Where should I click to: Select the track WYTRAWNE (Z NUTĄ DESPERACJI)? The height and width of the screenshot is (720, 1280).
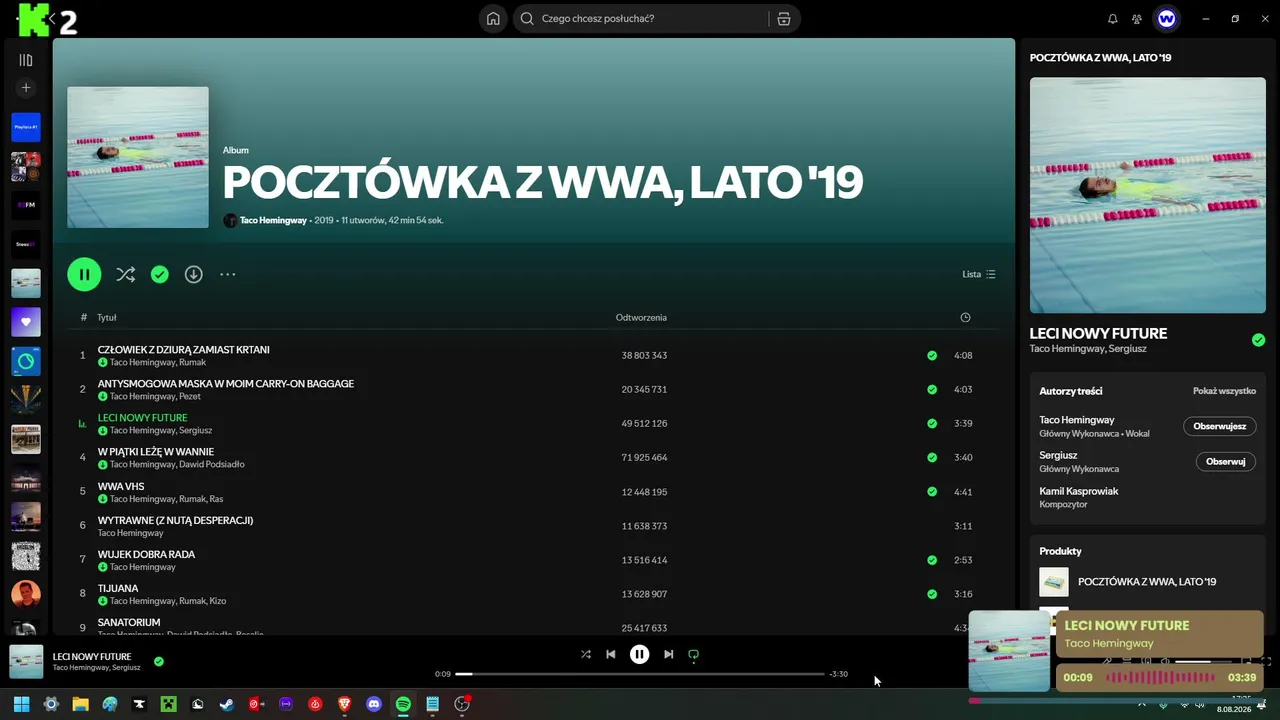tap(175, 520)
